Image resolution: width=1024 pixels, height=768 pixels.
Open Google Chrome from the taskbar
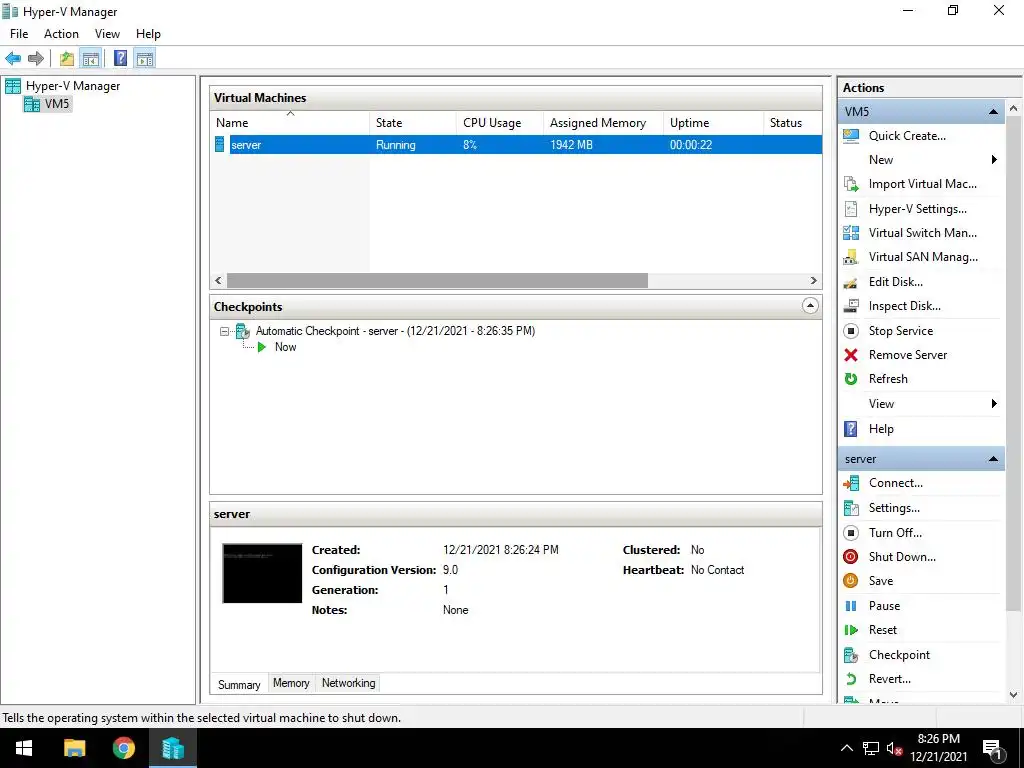123,748
